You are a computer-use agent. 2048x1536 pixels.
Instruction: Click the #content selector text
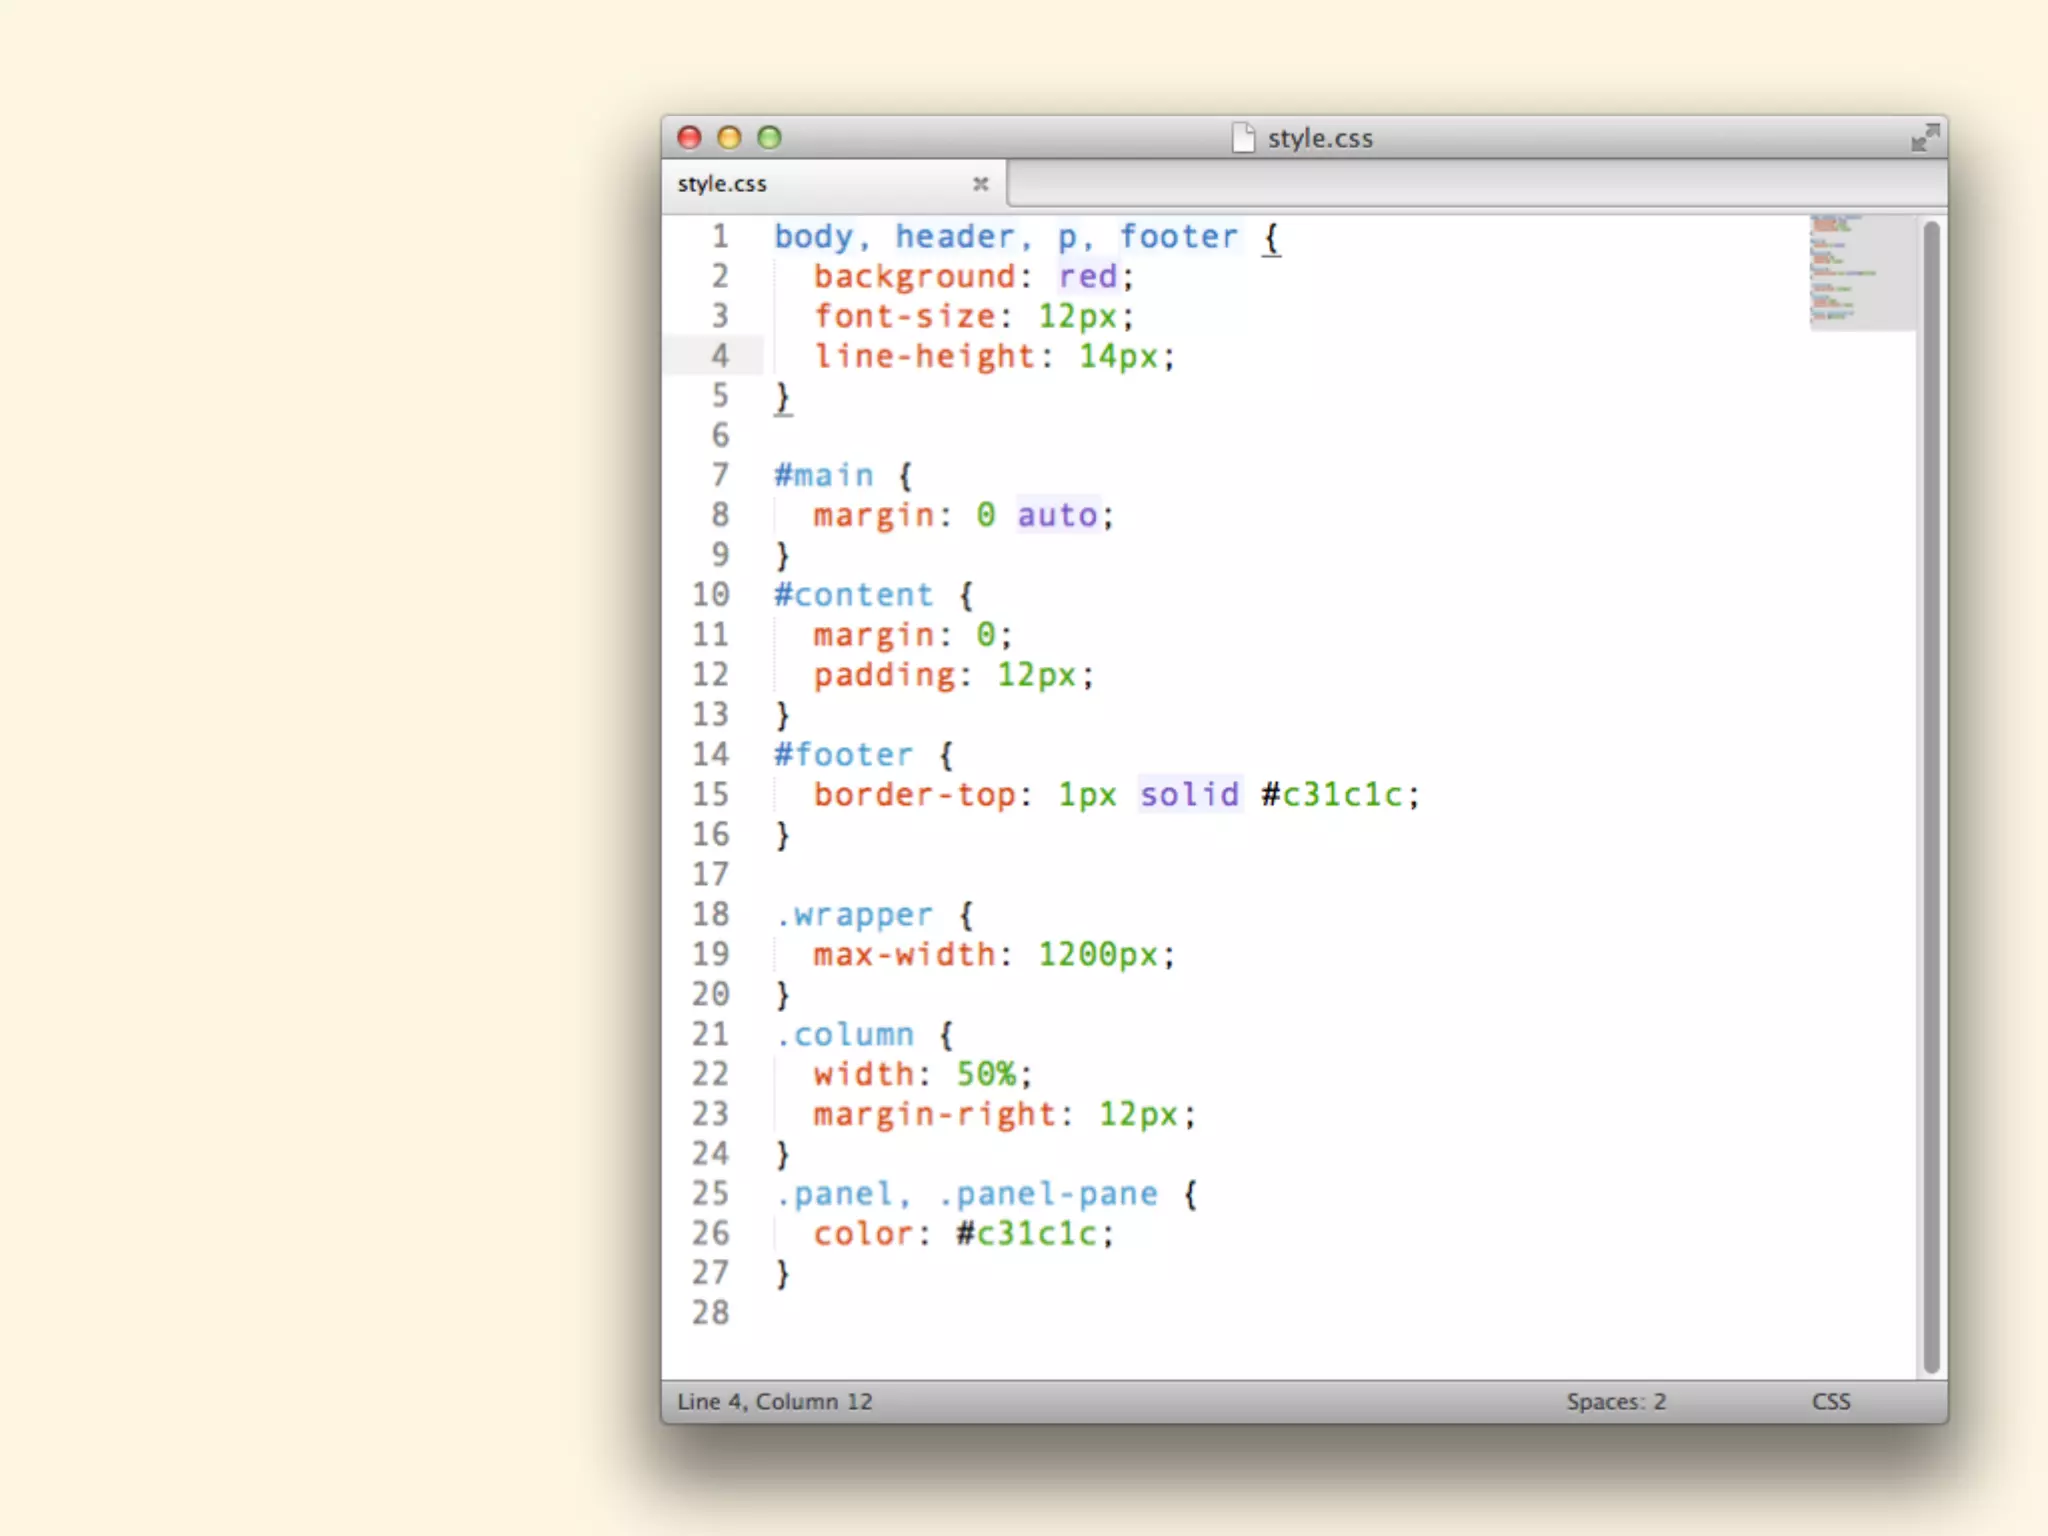[x=853, y=595]
